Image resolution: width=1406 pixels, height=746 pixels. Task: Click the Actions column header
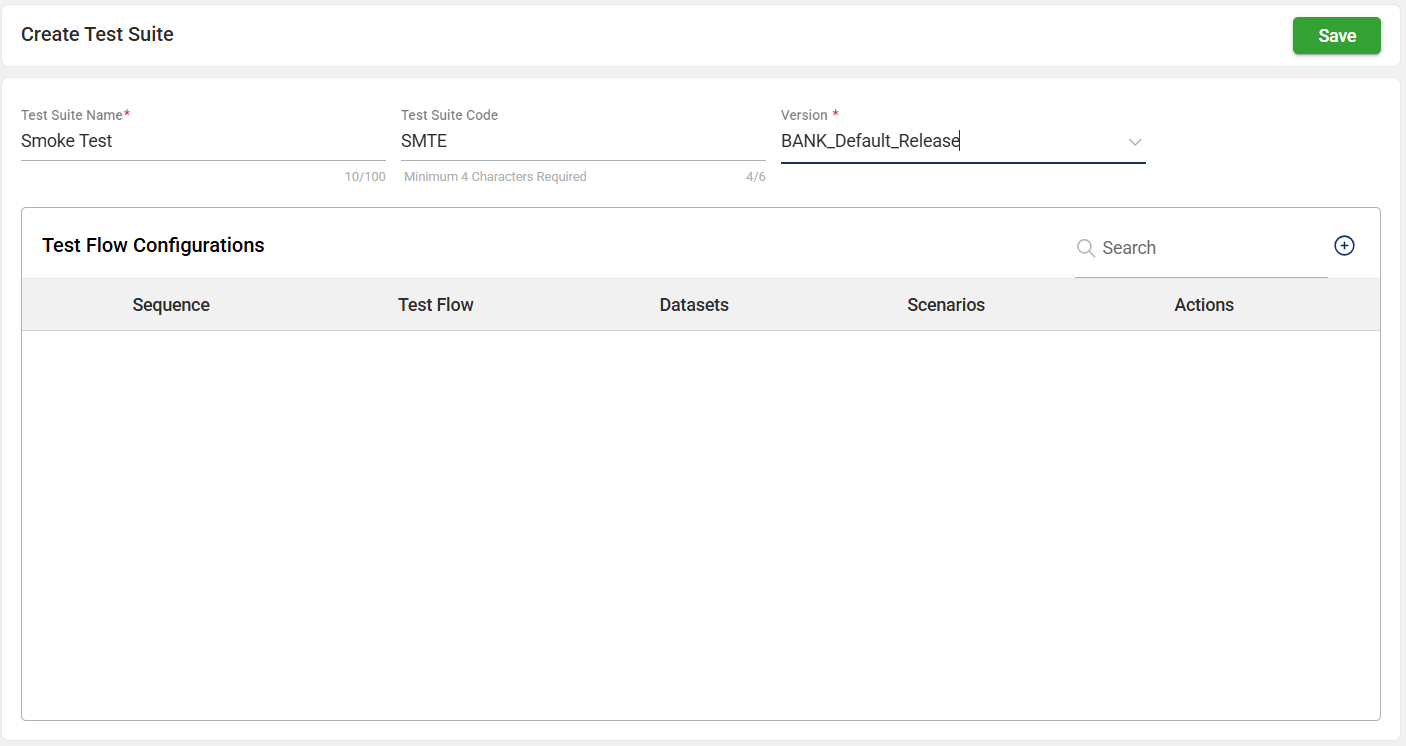point(1204,305)
